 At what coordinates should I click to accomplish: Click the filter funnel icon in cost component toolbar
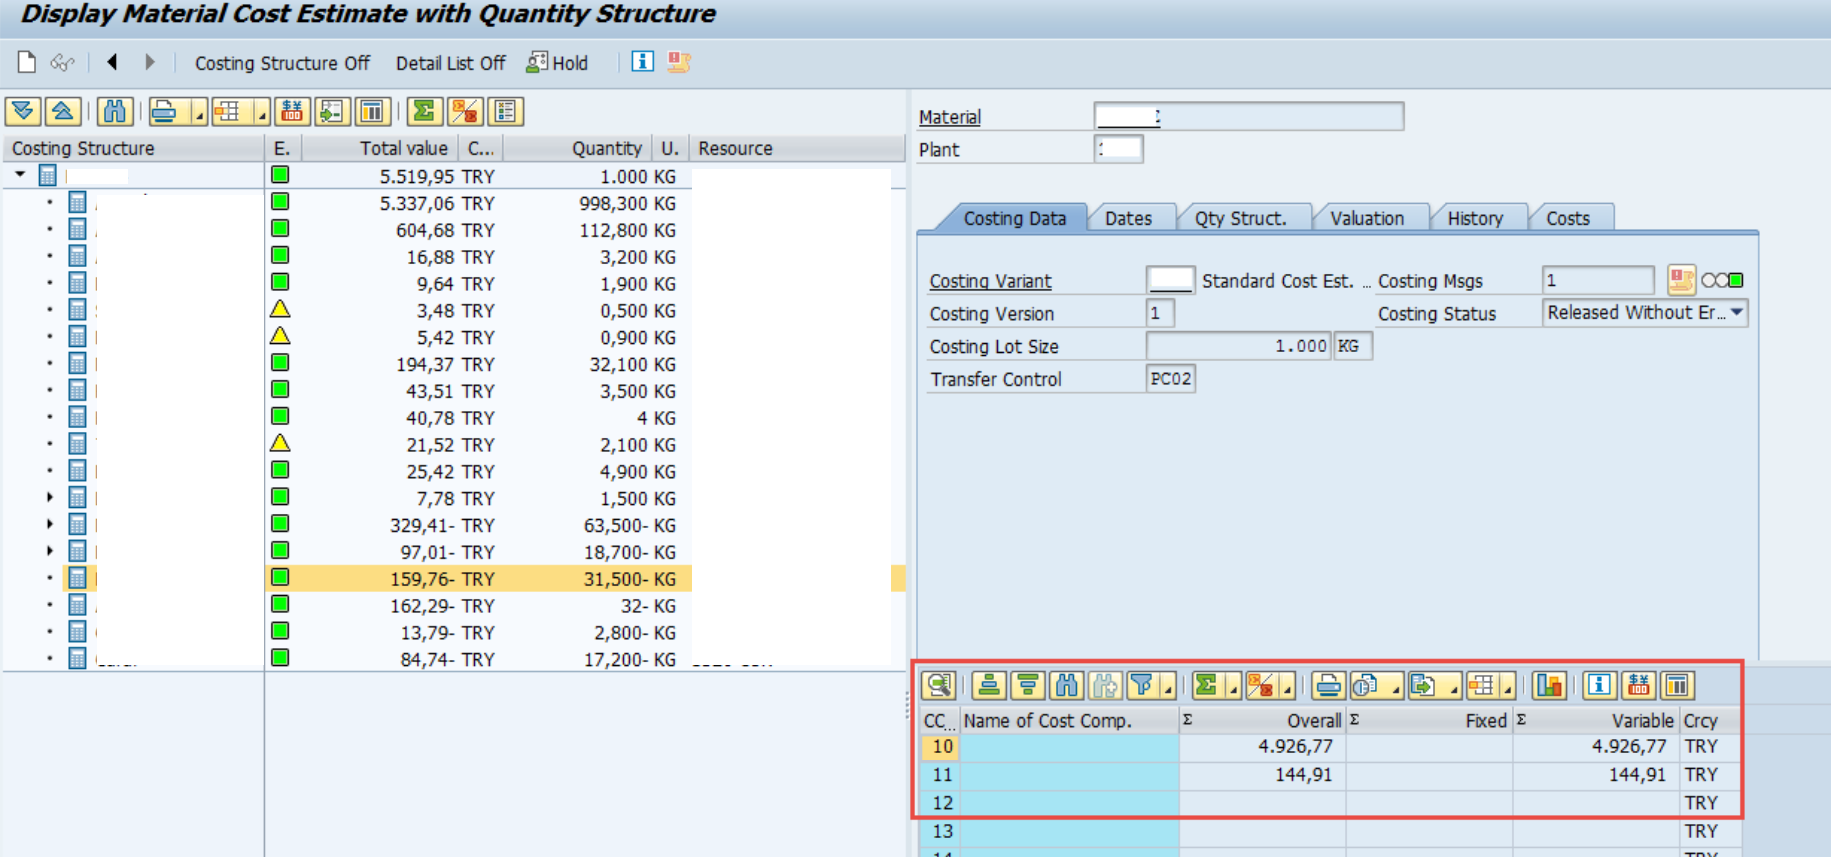[x=1141, y=685]
